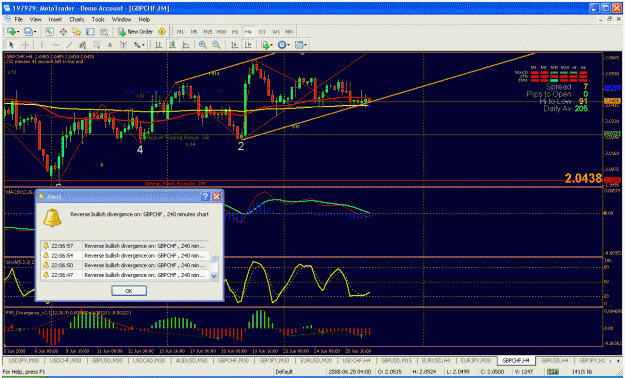Switch to the EURUSD,M30 chart tab
Viewport: 625px width, 378px height.
coord(316,360)
